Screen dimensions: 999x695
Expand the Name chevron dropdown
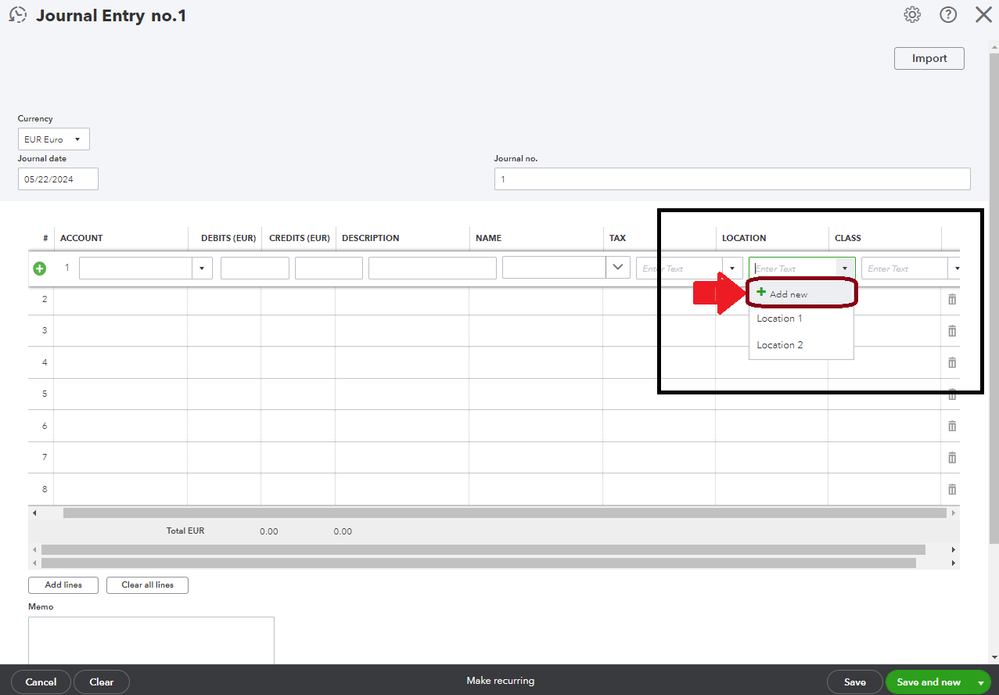(617, 268)
